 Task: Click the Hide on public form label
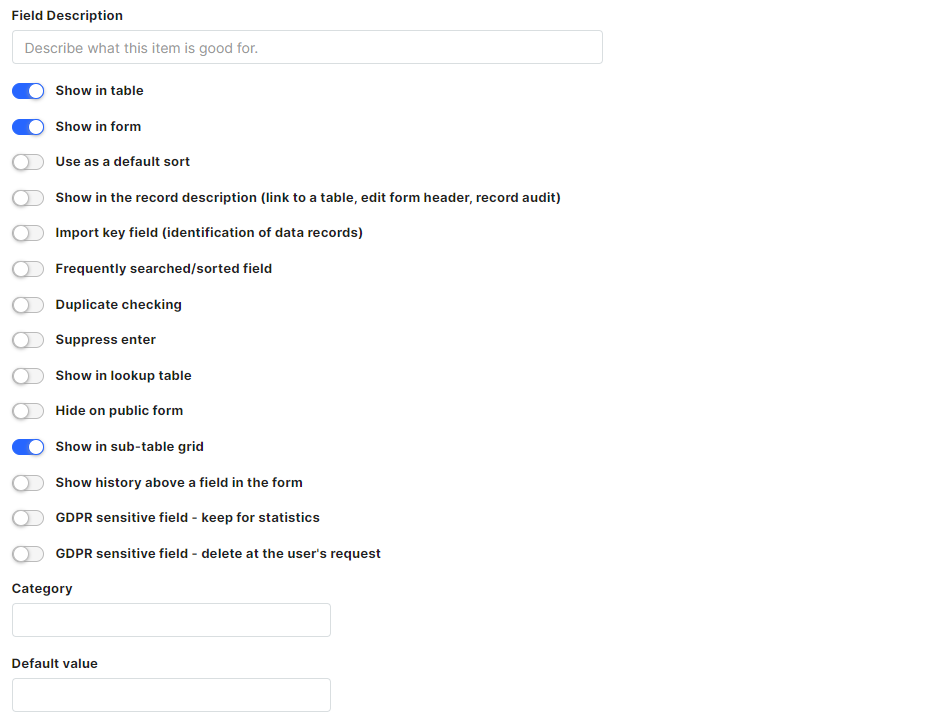pos(119,410)
